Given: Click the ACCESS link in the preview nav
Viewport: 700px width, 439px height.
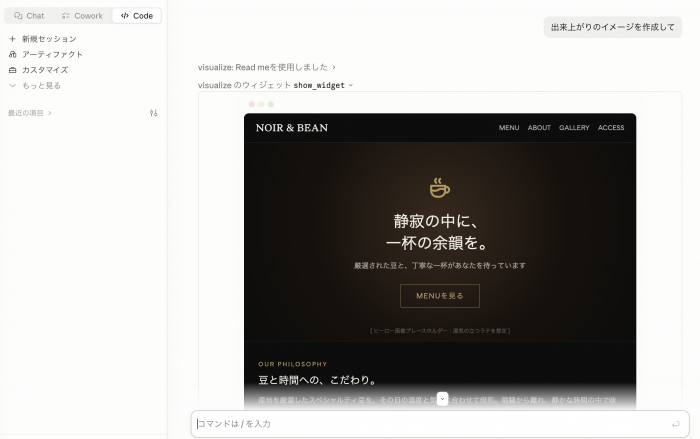Looking at the screenshot, I should pos(611,128).
